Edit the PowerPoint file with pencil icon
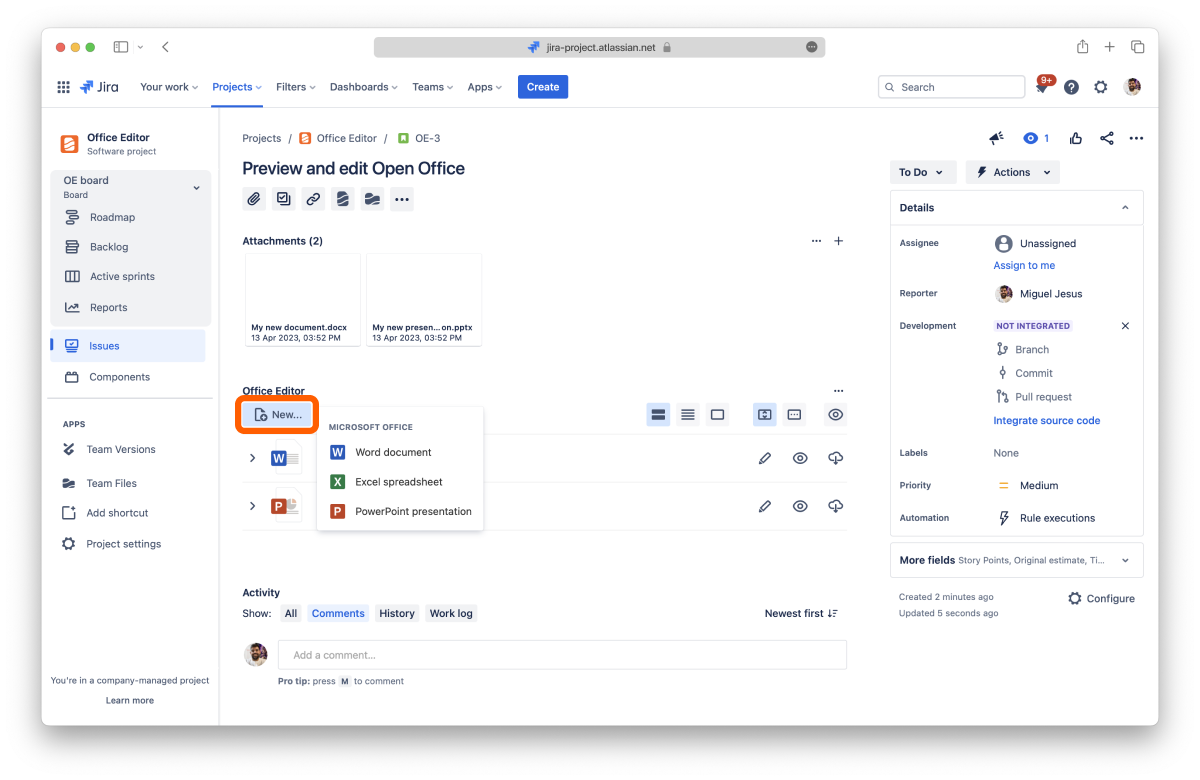Viewport: 1200px width, 780px height. click(765, 506)
